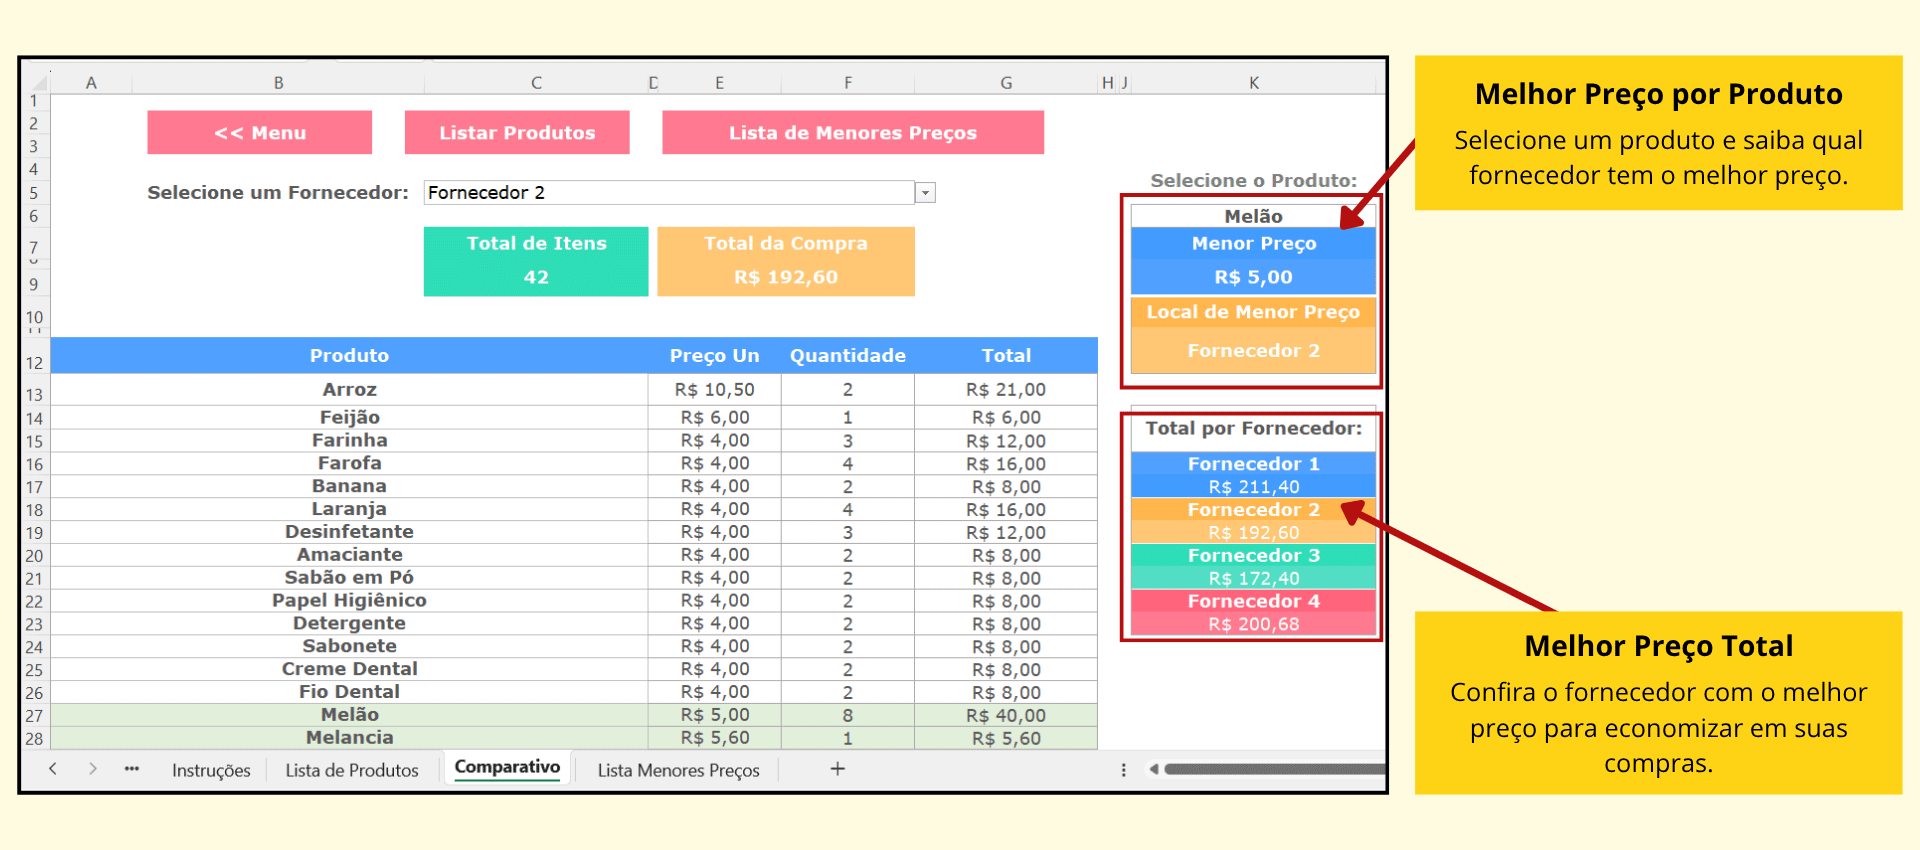This screenshot has width=1920, height=850.
Task: Click the select-all corner triangle
Action: click(x=39, y=83)
